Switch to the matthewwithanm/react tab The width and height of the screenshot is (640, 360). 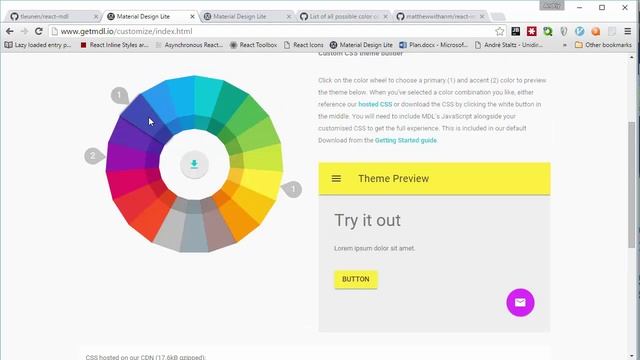440,16
